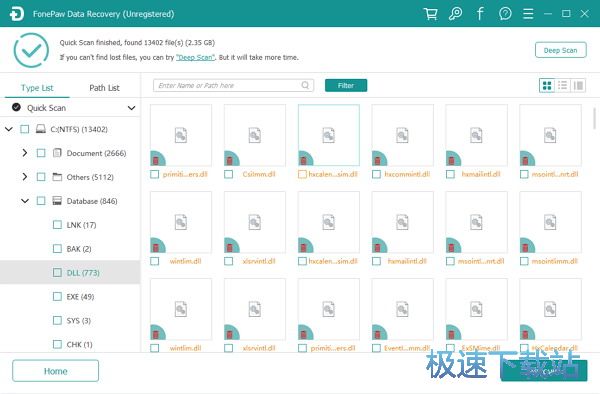Screen dimensions: 600x394
Task: Check the msointlimm.dll file checkbox
Action: pyautogui.click(x=524, y=261)
